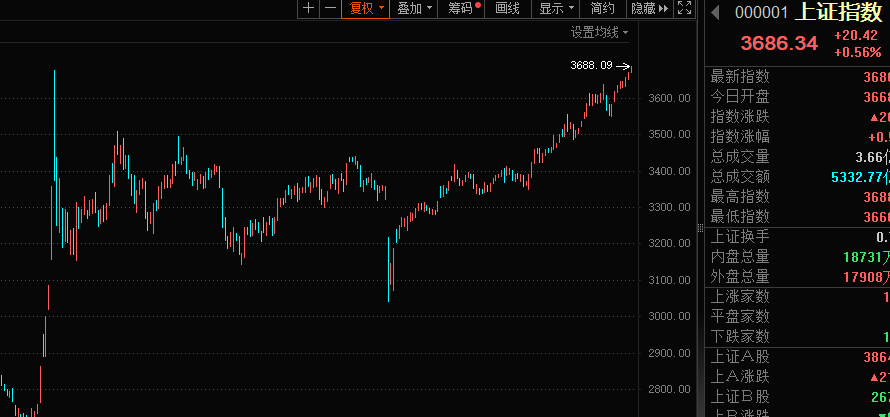Open the 设置均线 moving average settings
890x417 pixels.
coord(599,32)
